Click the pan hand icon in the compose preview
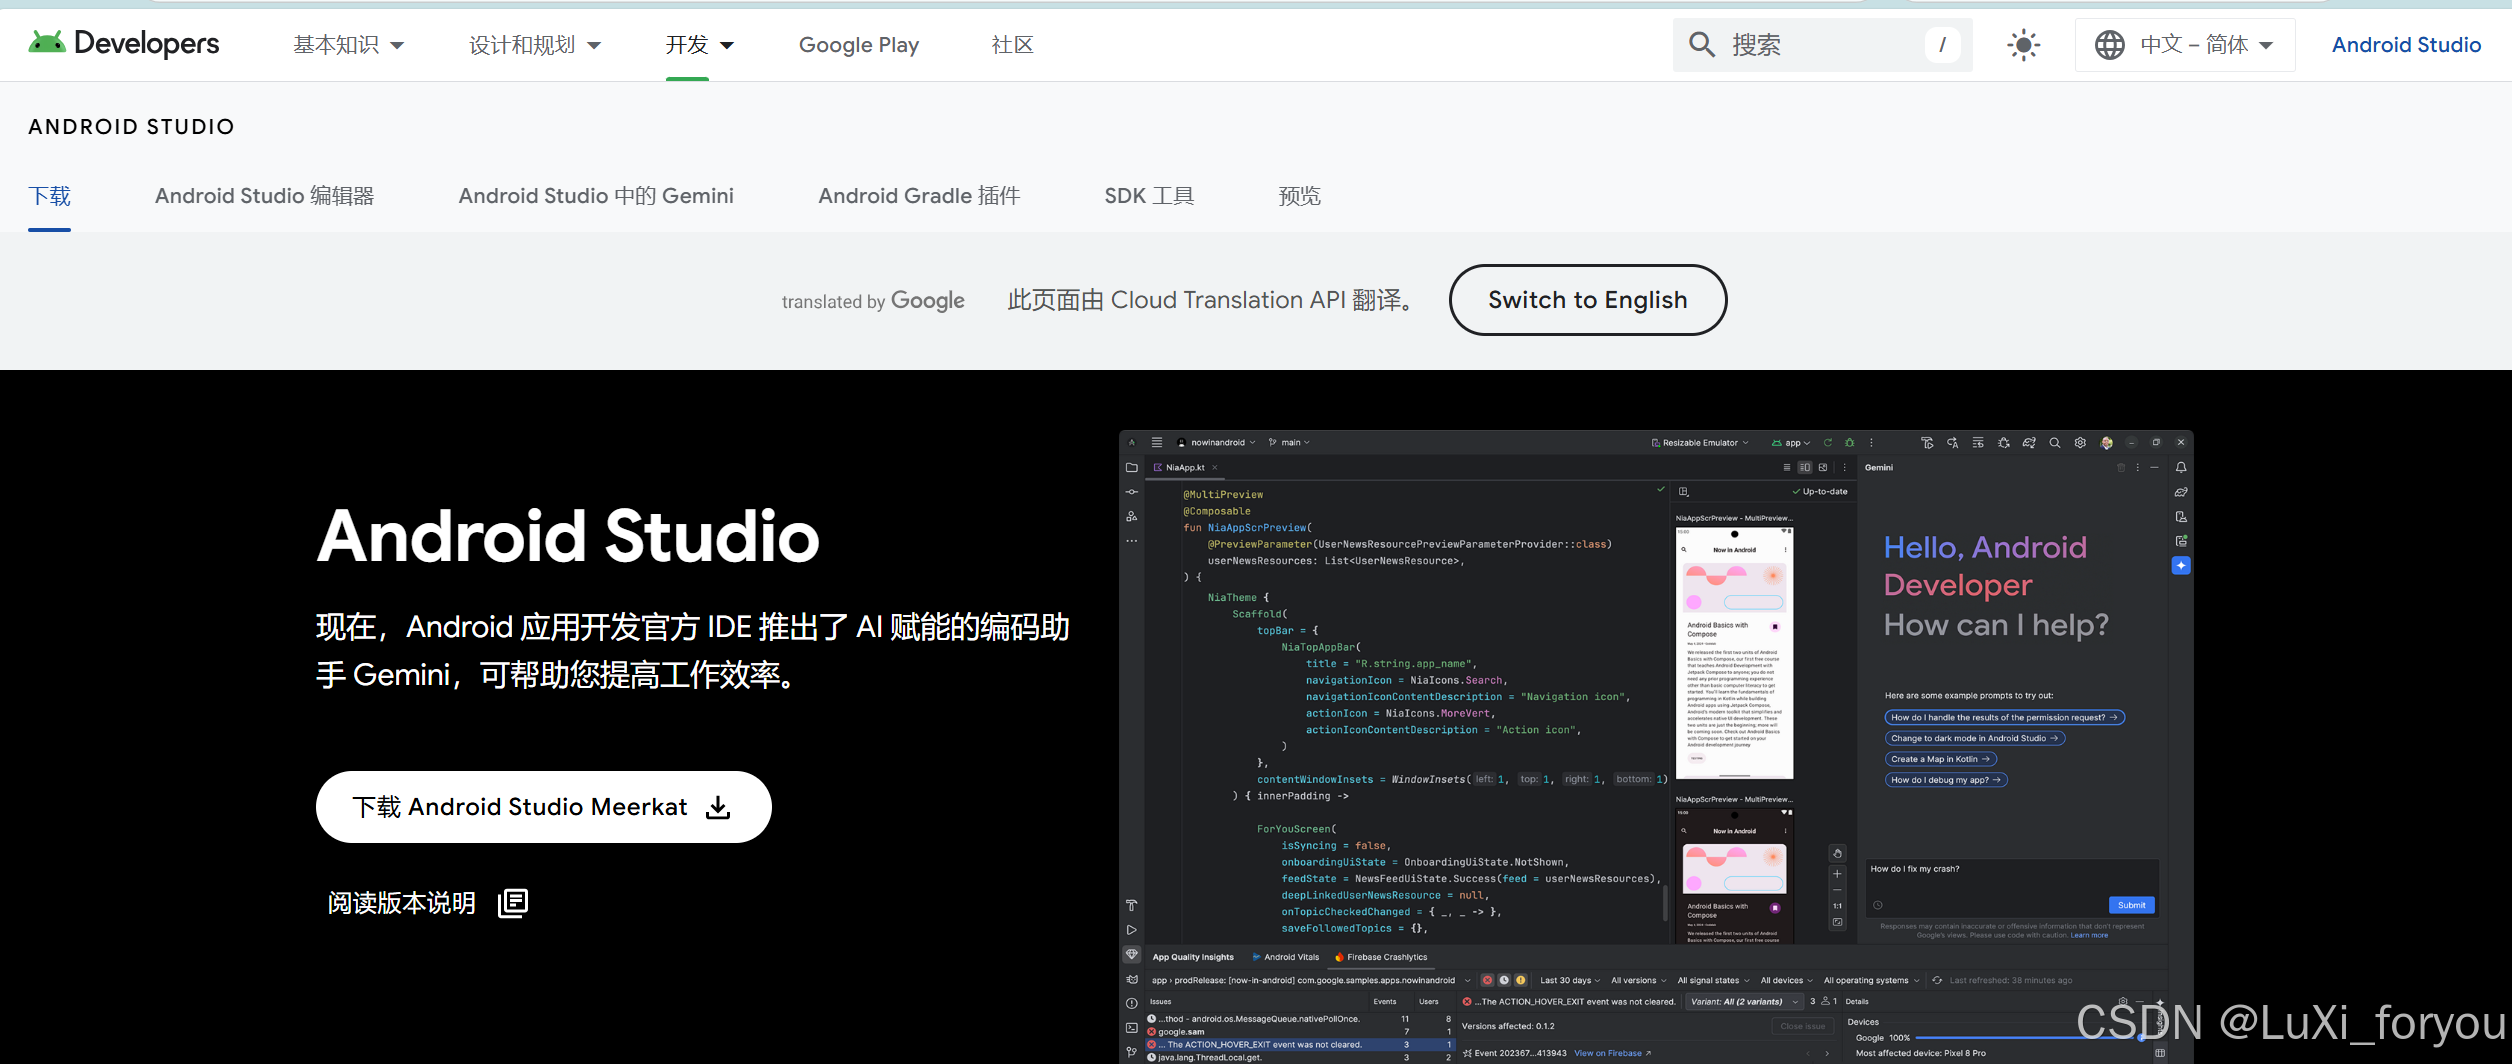2512x1064 pixels. tap(1837, 853)
